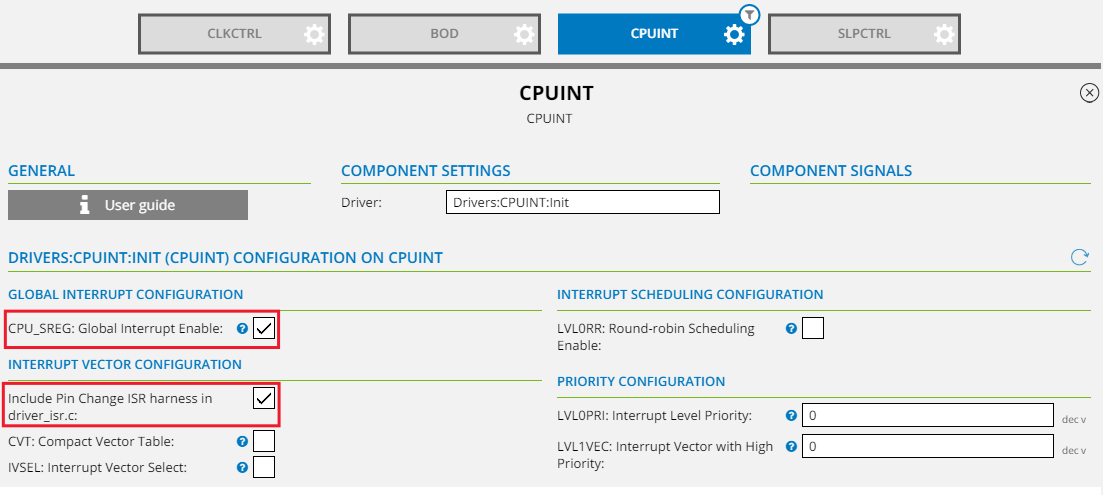Open the CPUINT gear settings icon
1103x495 pixels.
(734, 34)
